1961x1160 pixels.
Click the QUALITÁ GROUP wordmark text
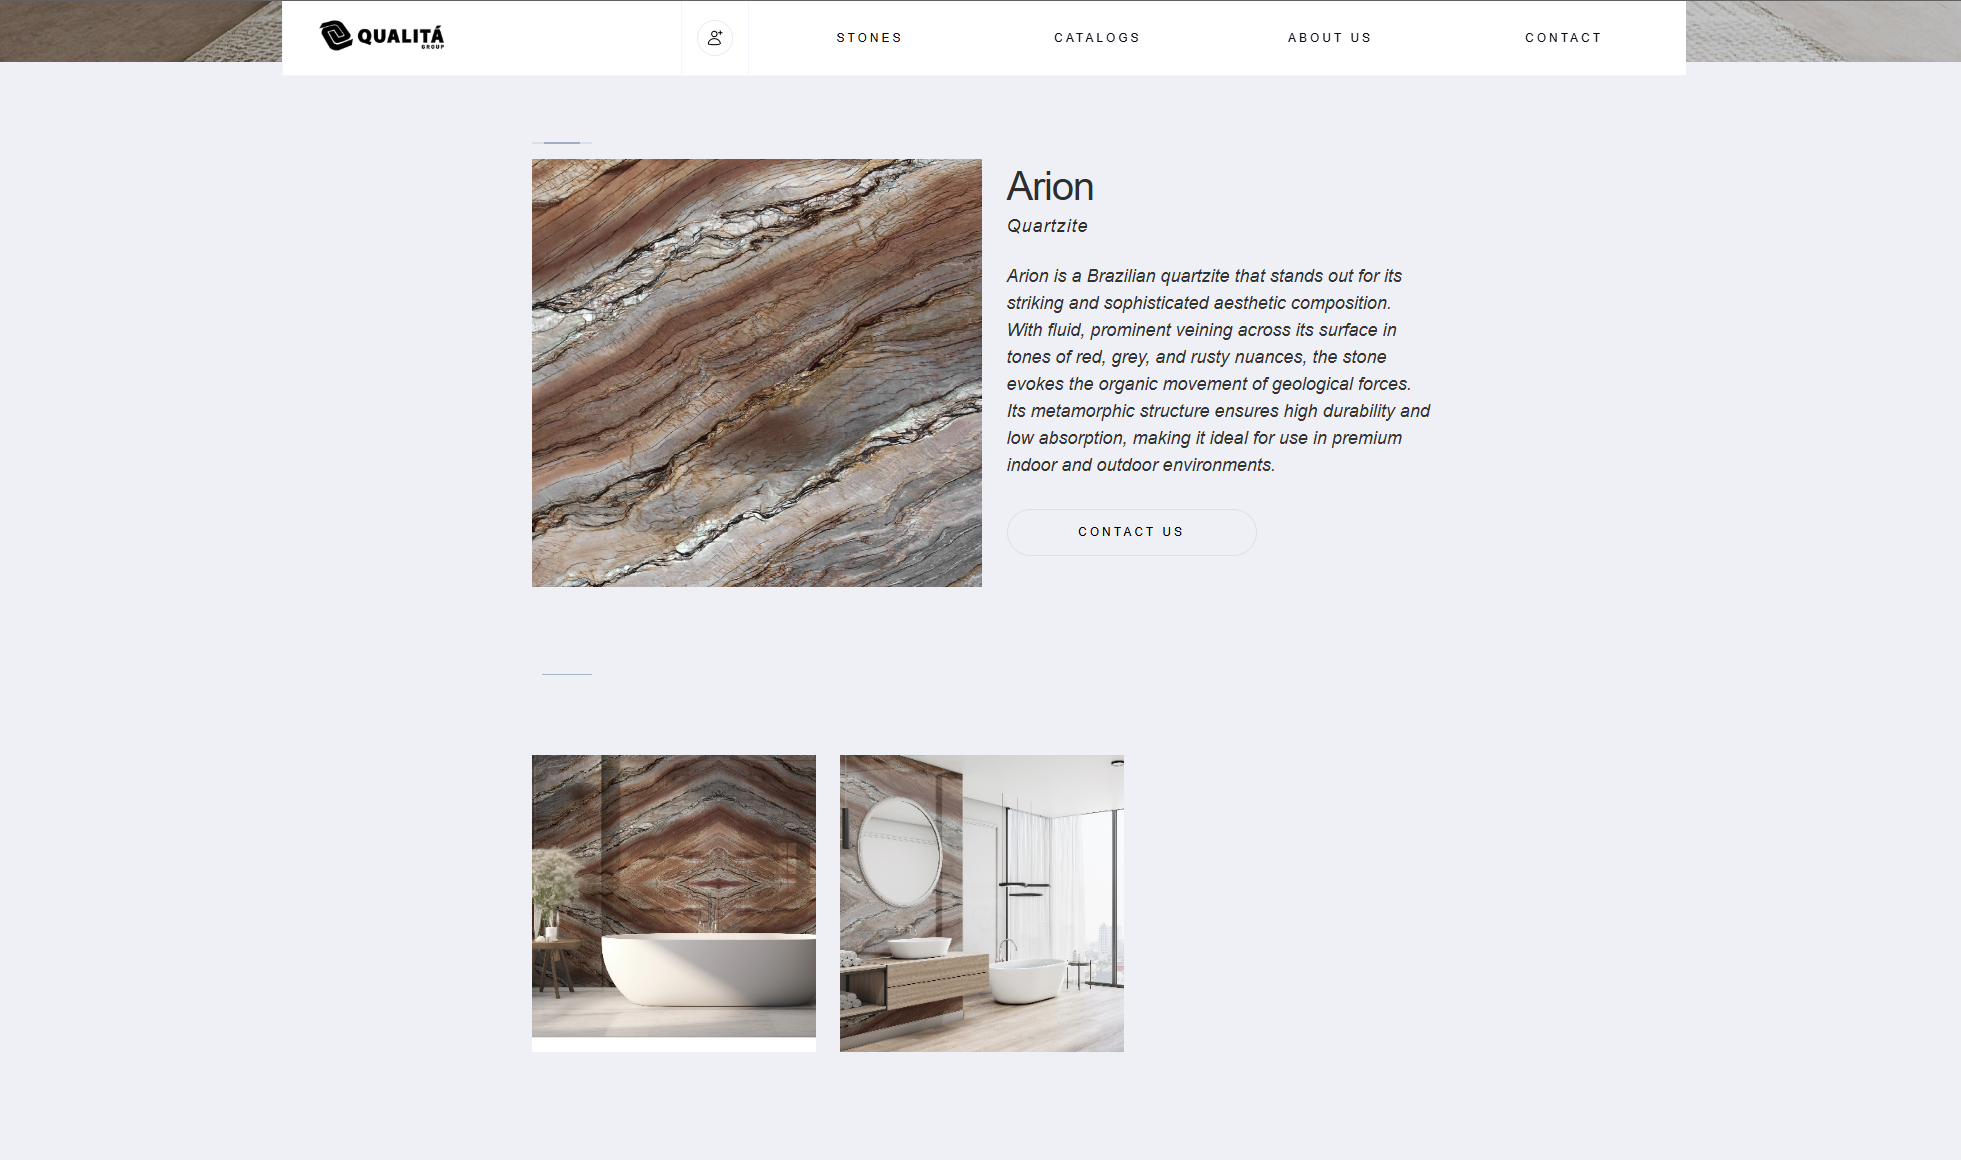click(401, 37)
